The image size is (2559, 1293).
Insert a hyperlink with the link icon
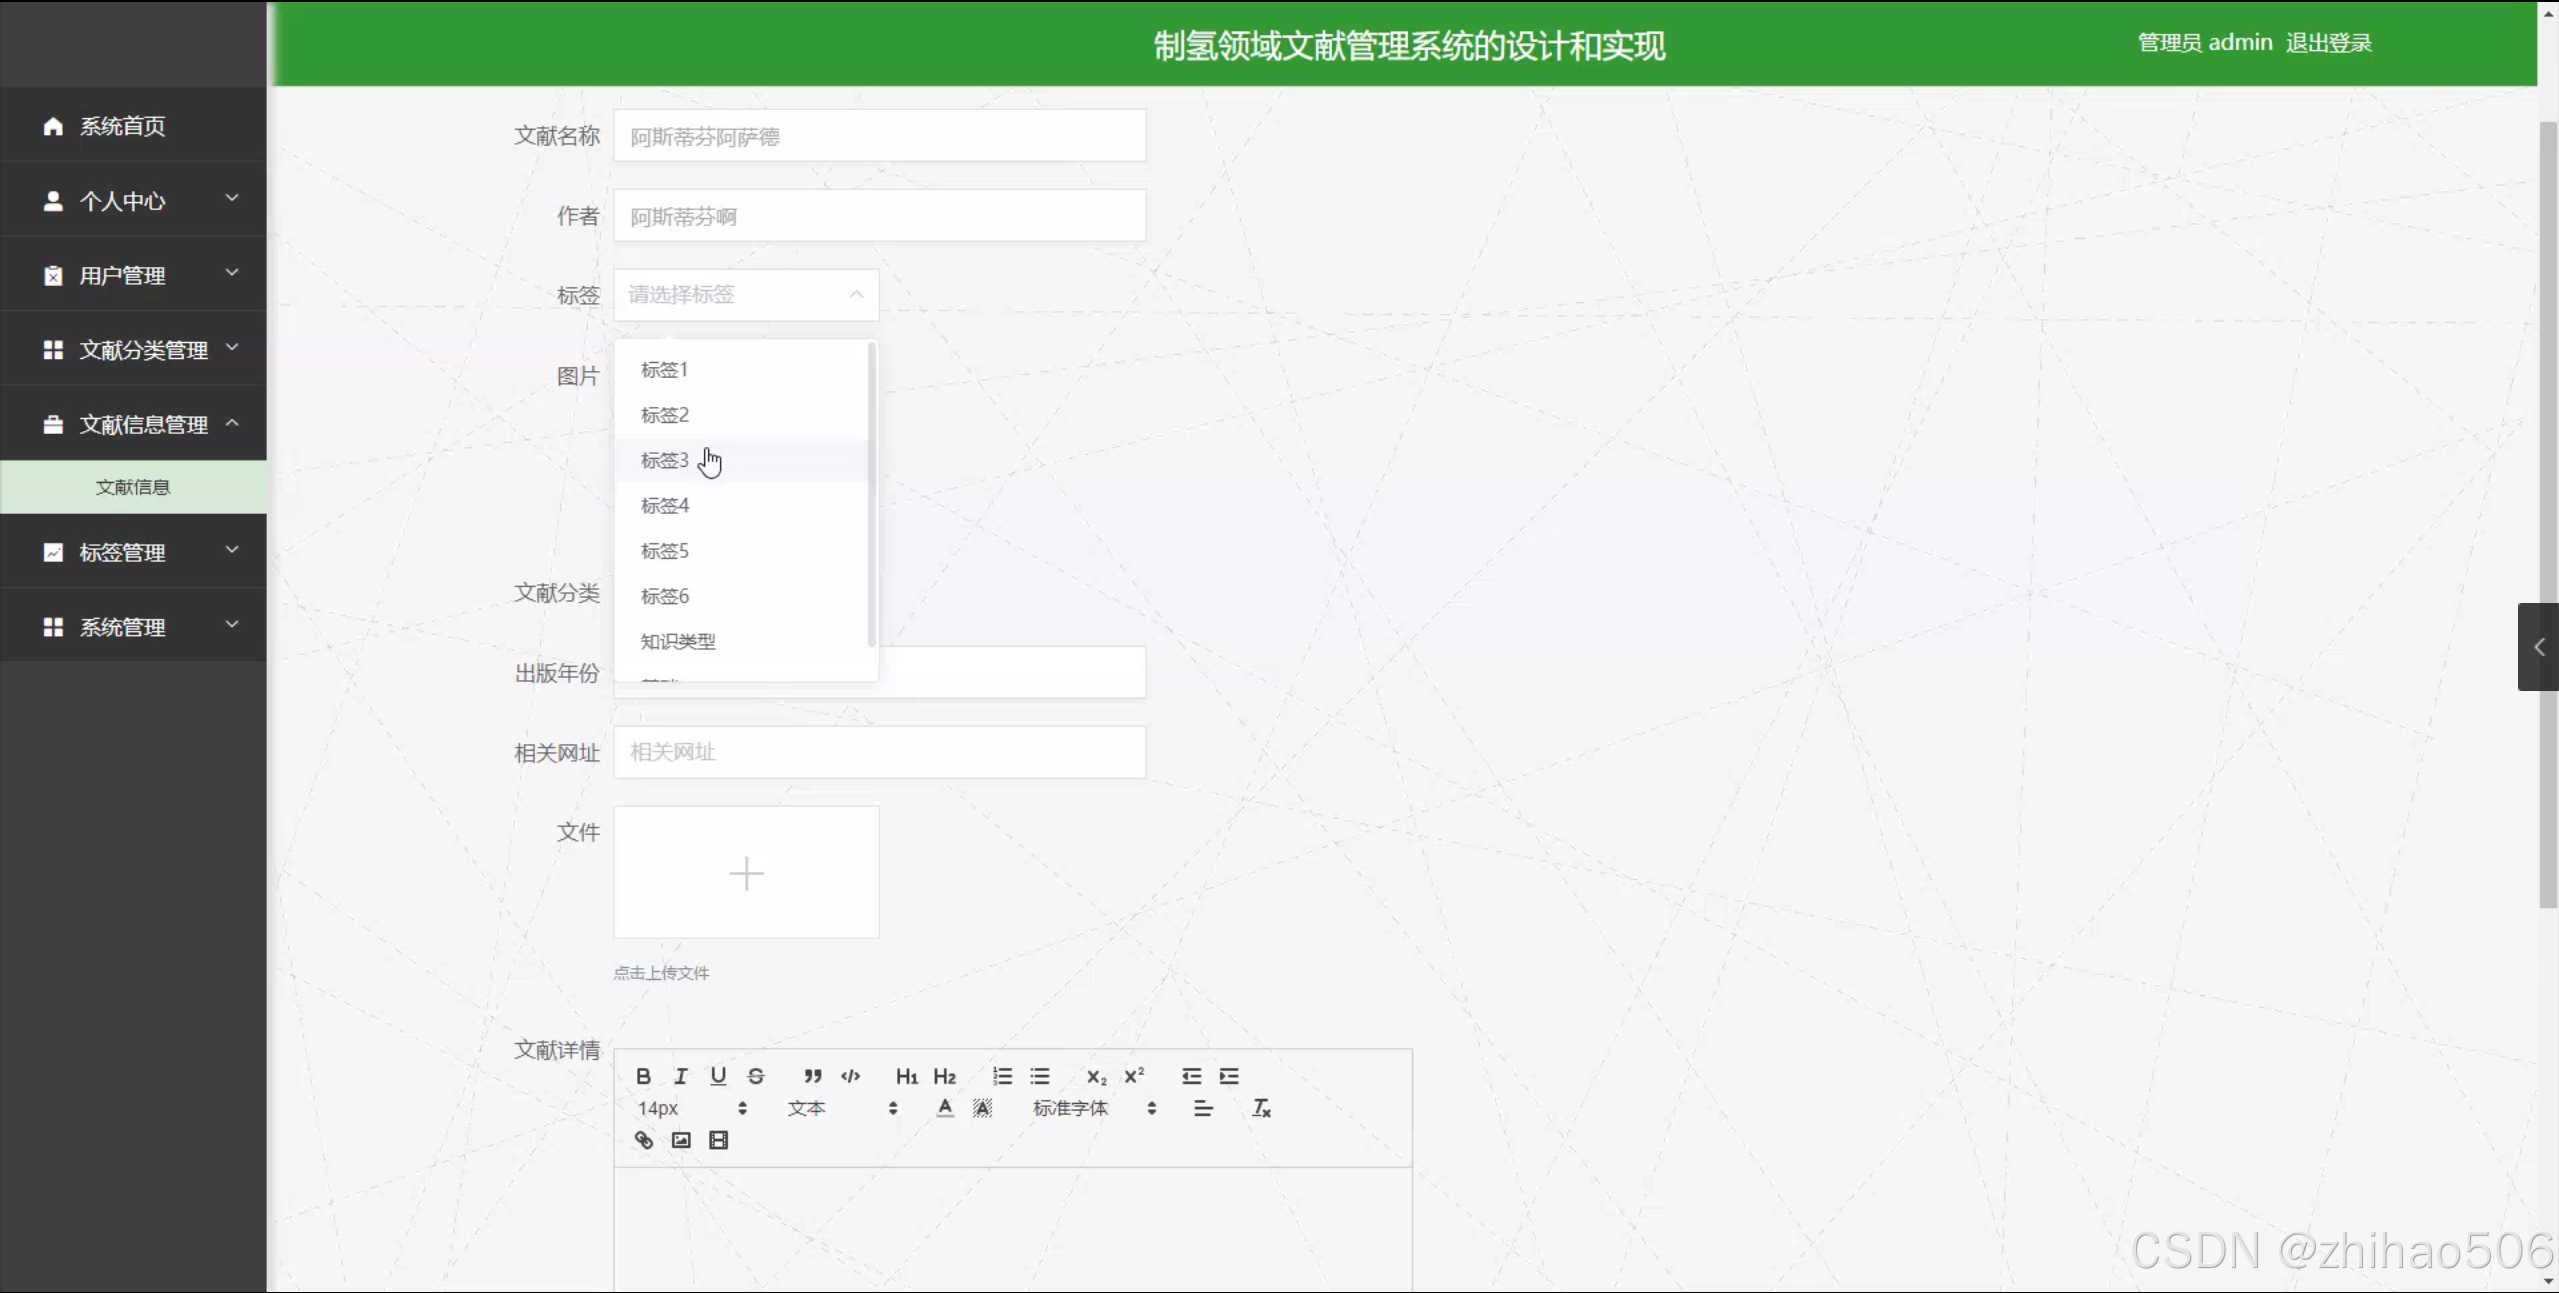[644, 1140]
